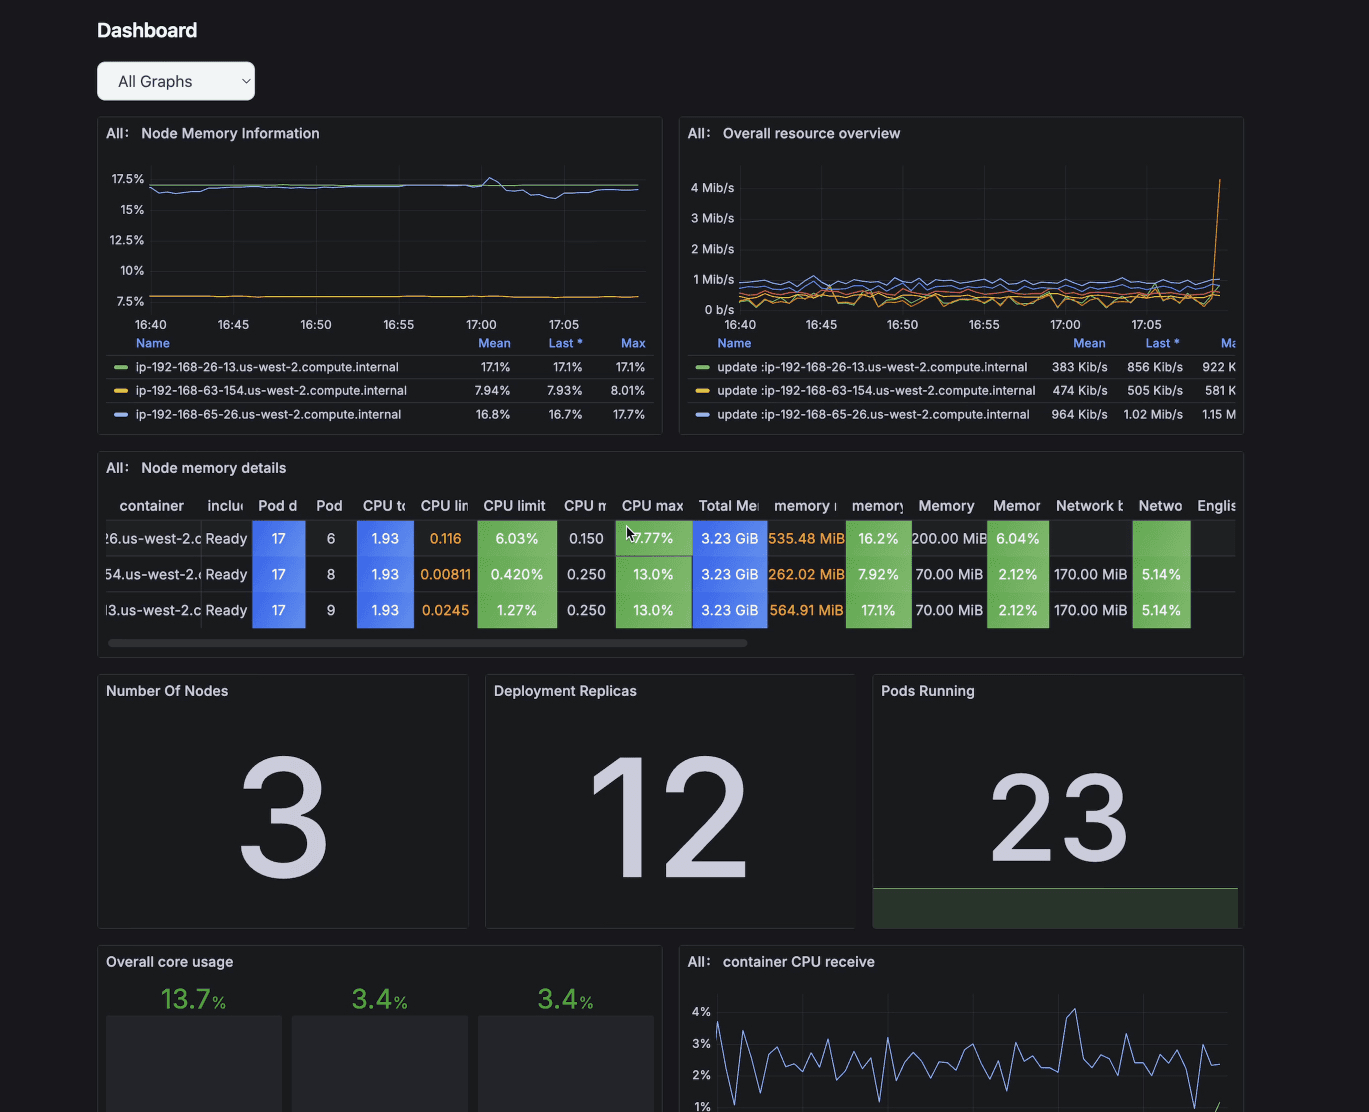Open Overall resource overview panel title menu
Screen dimensions: 1369x1112
(811, 133)
